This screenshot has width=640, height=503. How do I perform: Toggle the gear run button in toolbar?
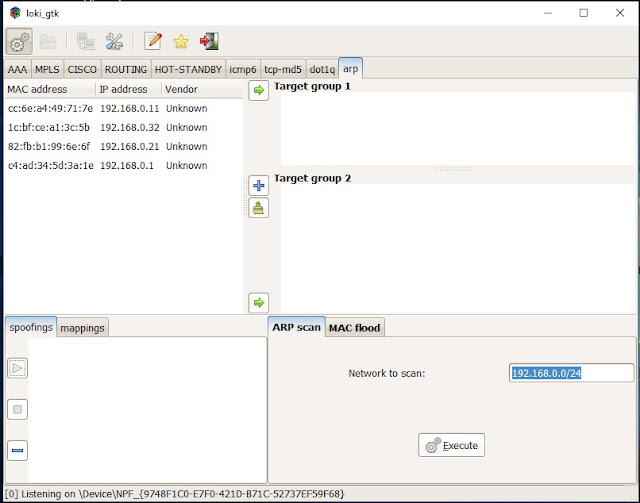(x=19, y=41)
